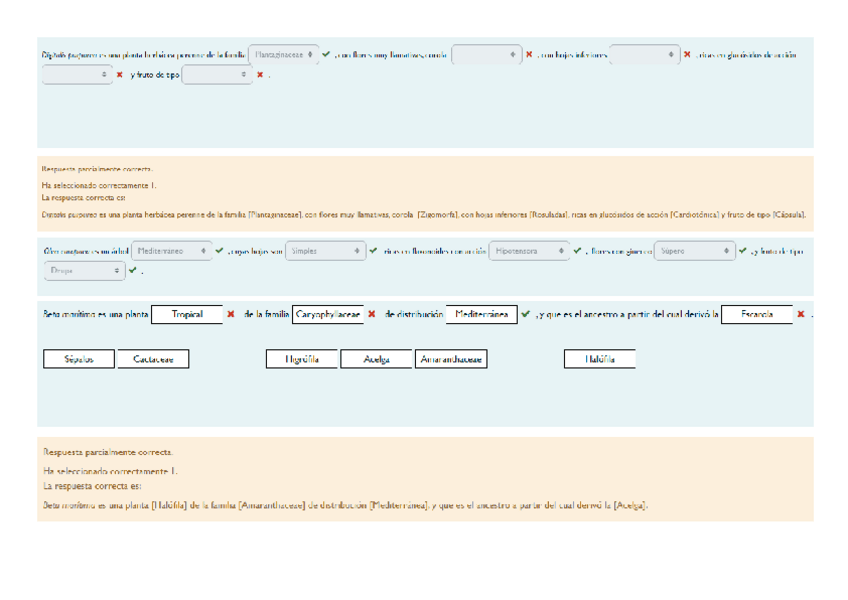Open the Hipotensora dropdown
Viewport: 848px width, 600px height.
[530, 251]
